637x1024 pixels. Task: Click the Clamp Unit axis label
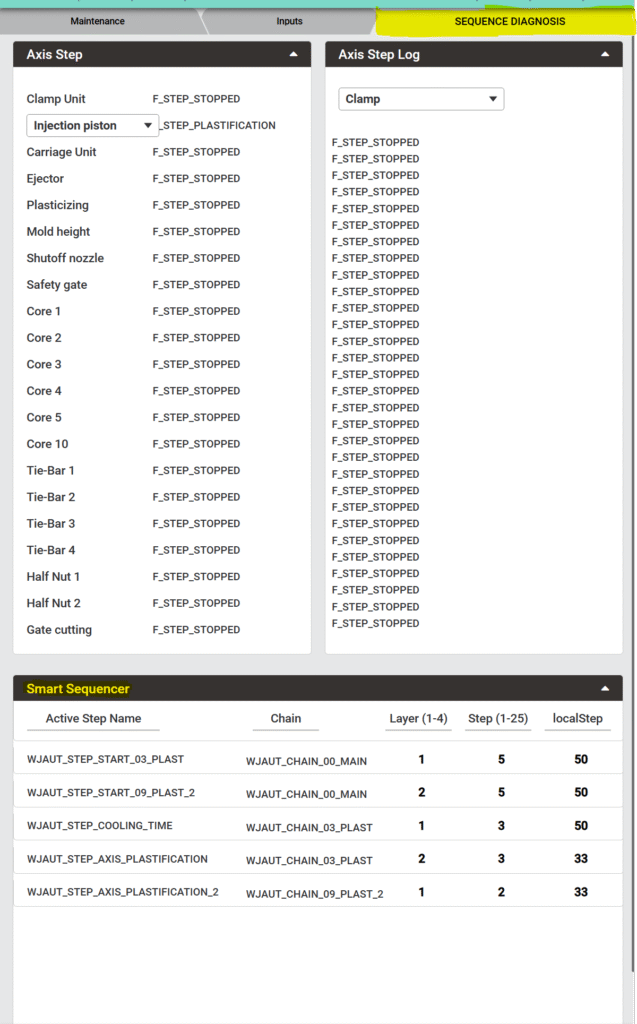tap(56, 99)
